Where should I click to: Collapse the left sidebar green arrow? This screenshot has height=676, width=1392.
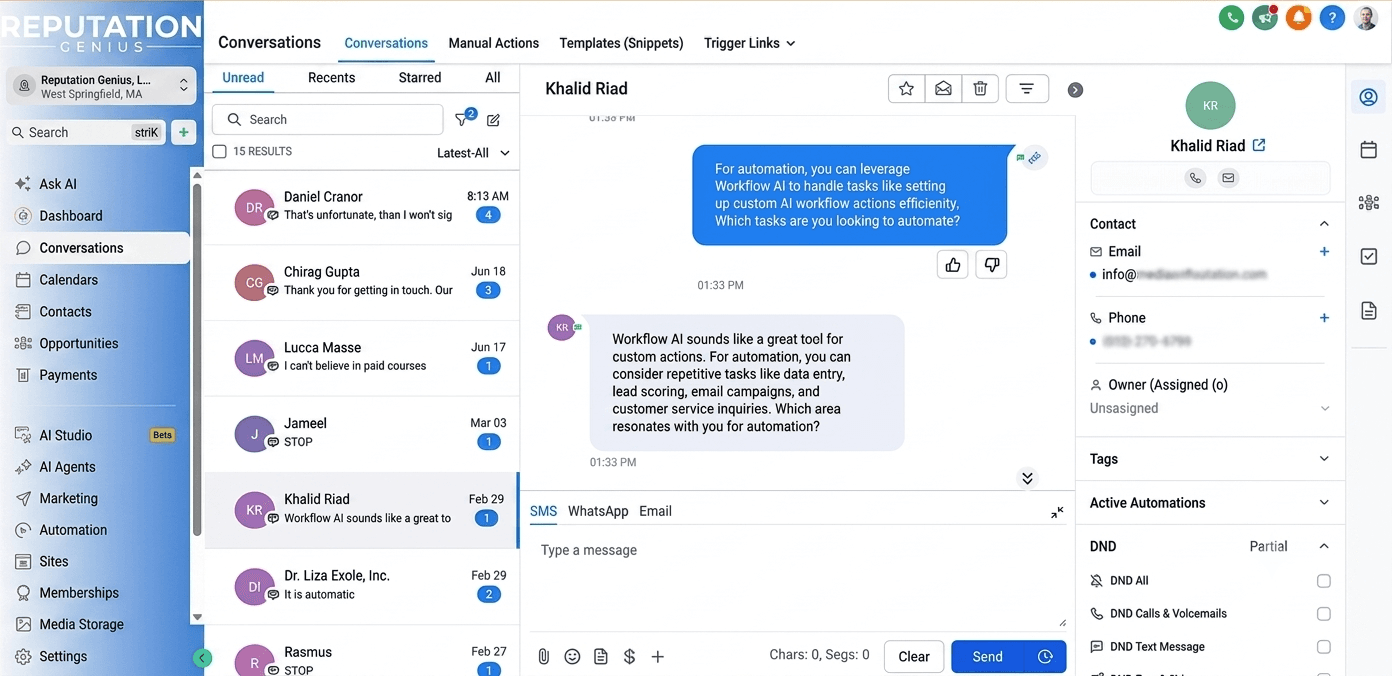click(202, 658)
